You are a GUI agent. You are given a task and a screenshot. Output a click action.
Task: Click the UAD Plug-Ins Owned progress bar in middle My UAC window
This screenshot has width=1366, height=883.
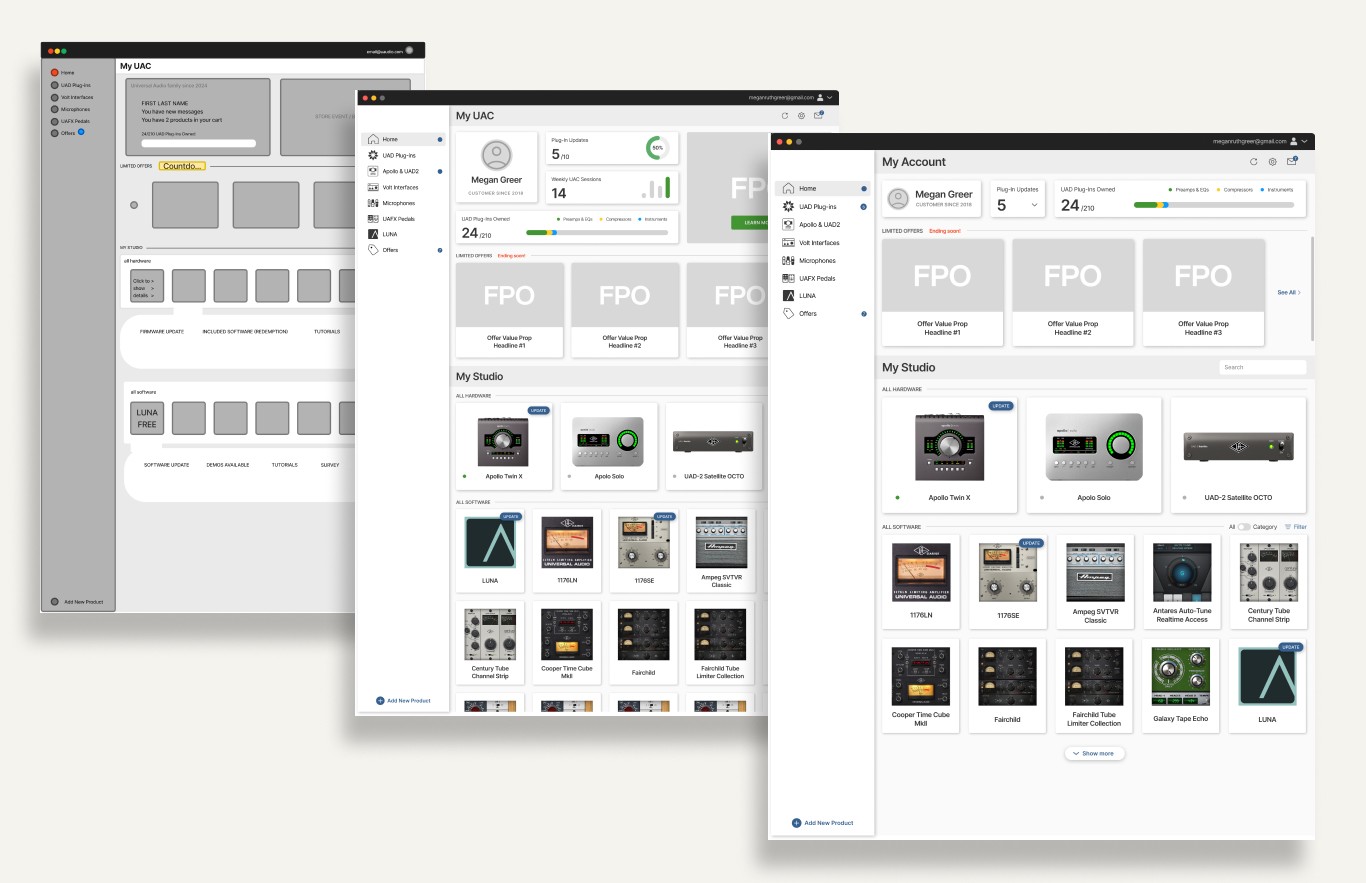597,233
